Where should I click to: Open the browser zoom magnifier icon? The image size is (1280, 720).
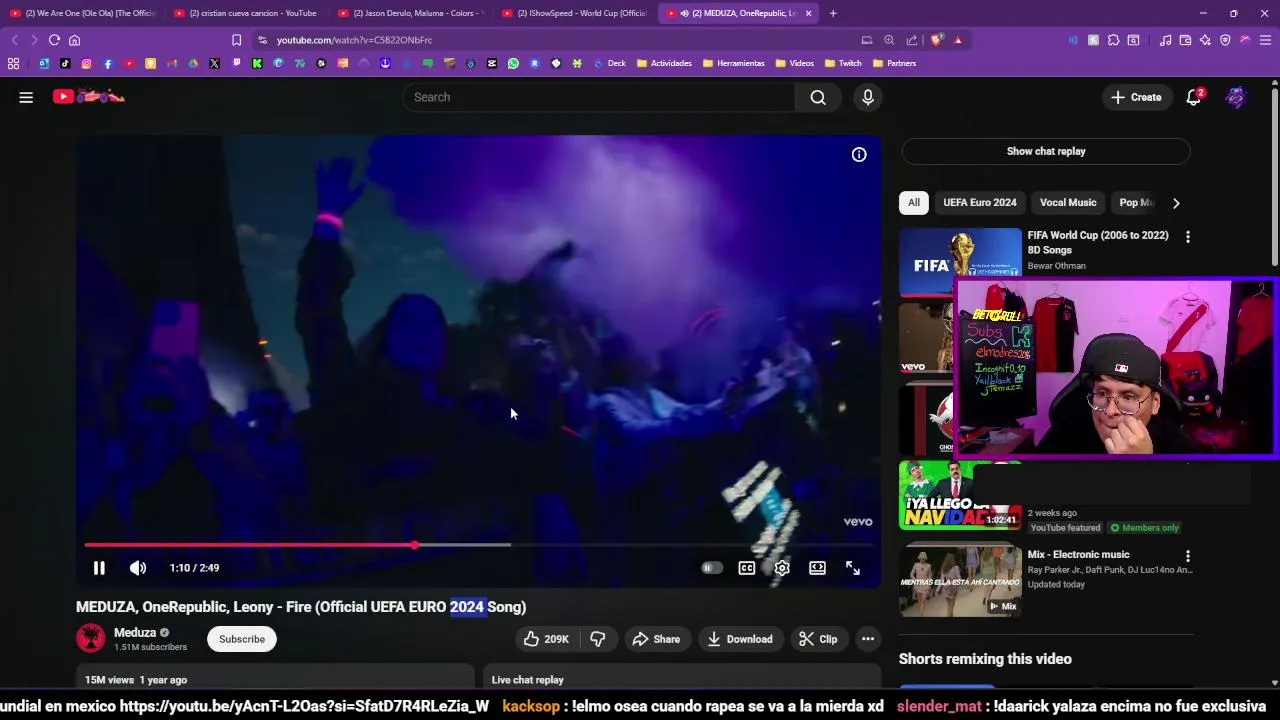[x=889, y=40]
